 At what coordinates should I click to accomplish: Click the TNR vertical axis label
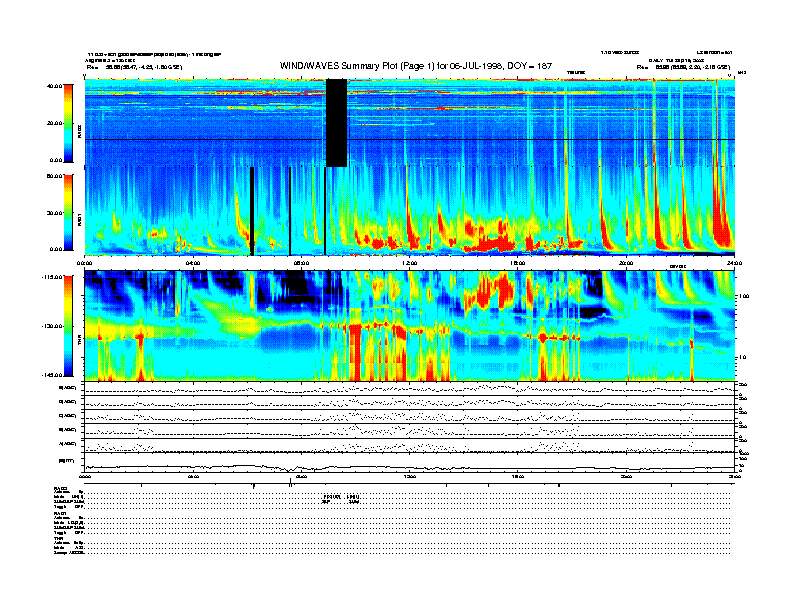pos(79,342)
